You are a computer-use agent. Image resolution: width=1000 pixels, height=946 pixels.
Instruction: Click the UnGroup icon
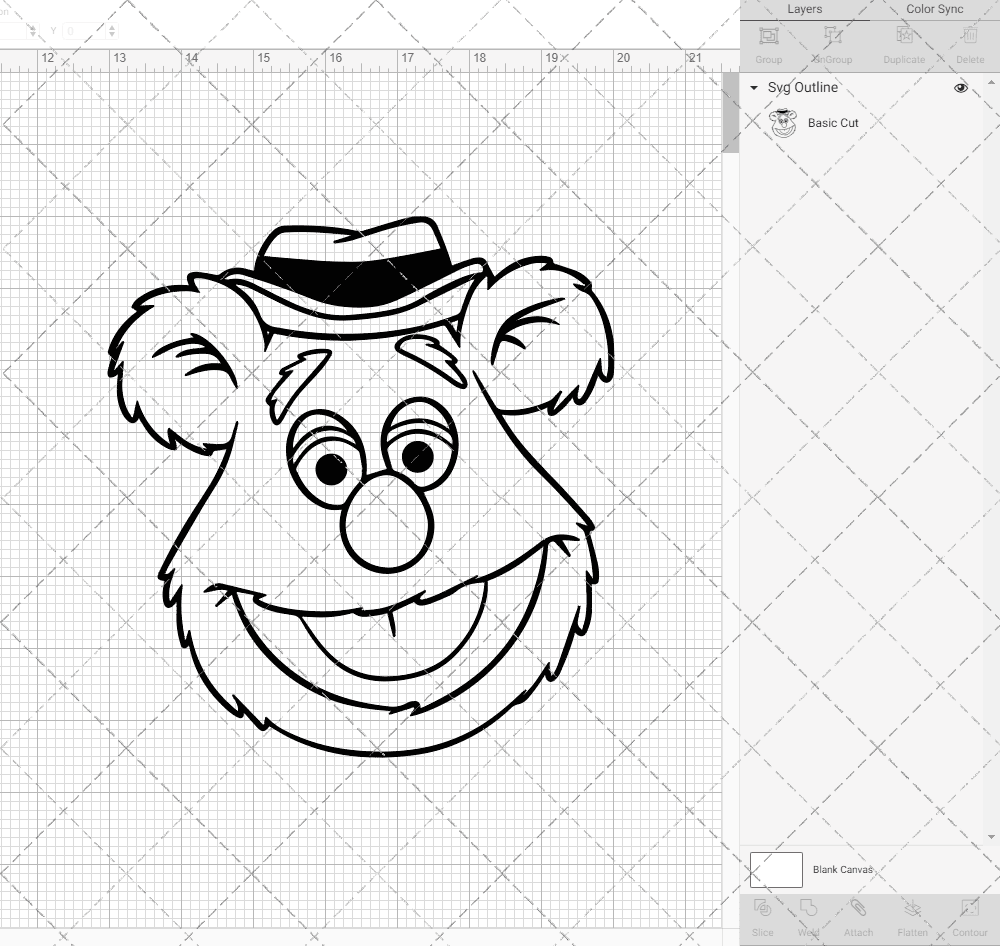(832, 36)
